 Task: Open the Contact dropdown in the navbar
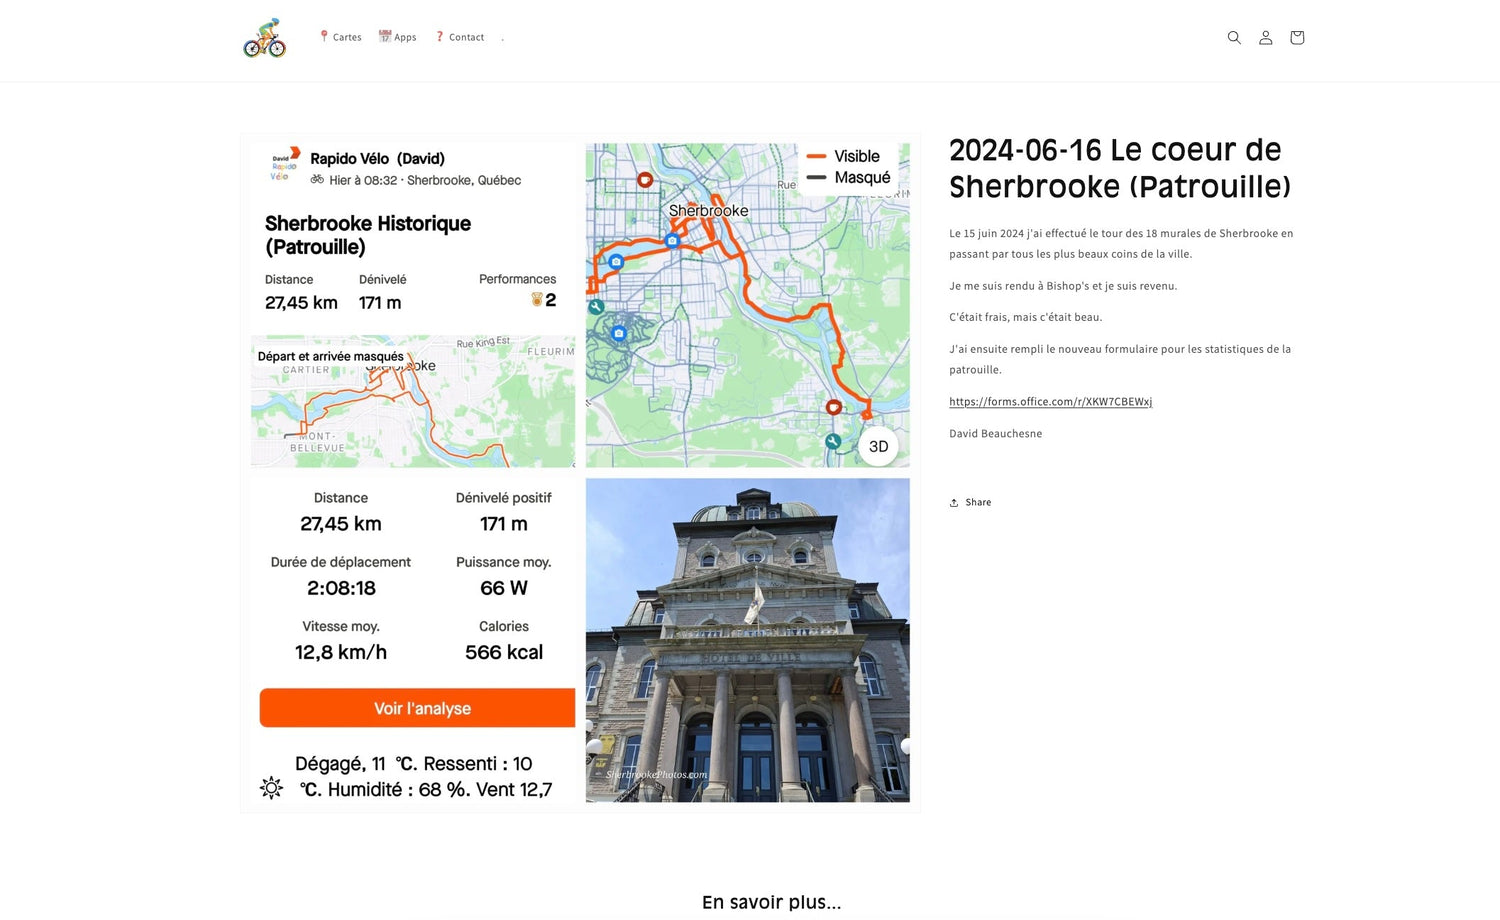coord(460,37)
